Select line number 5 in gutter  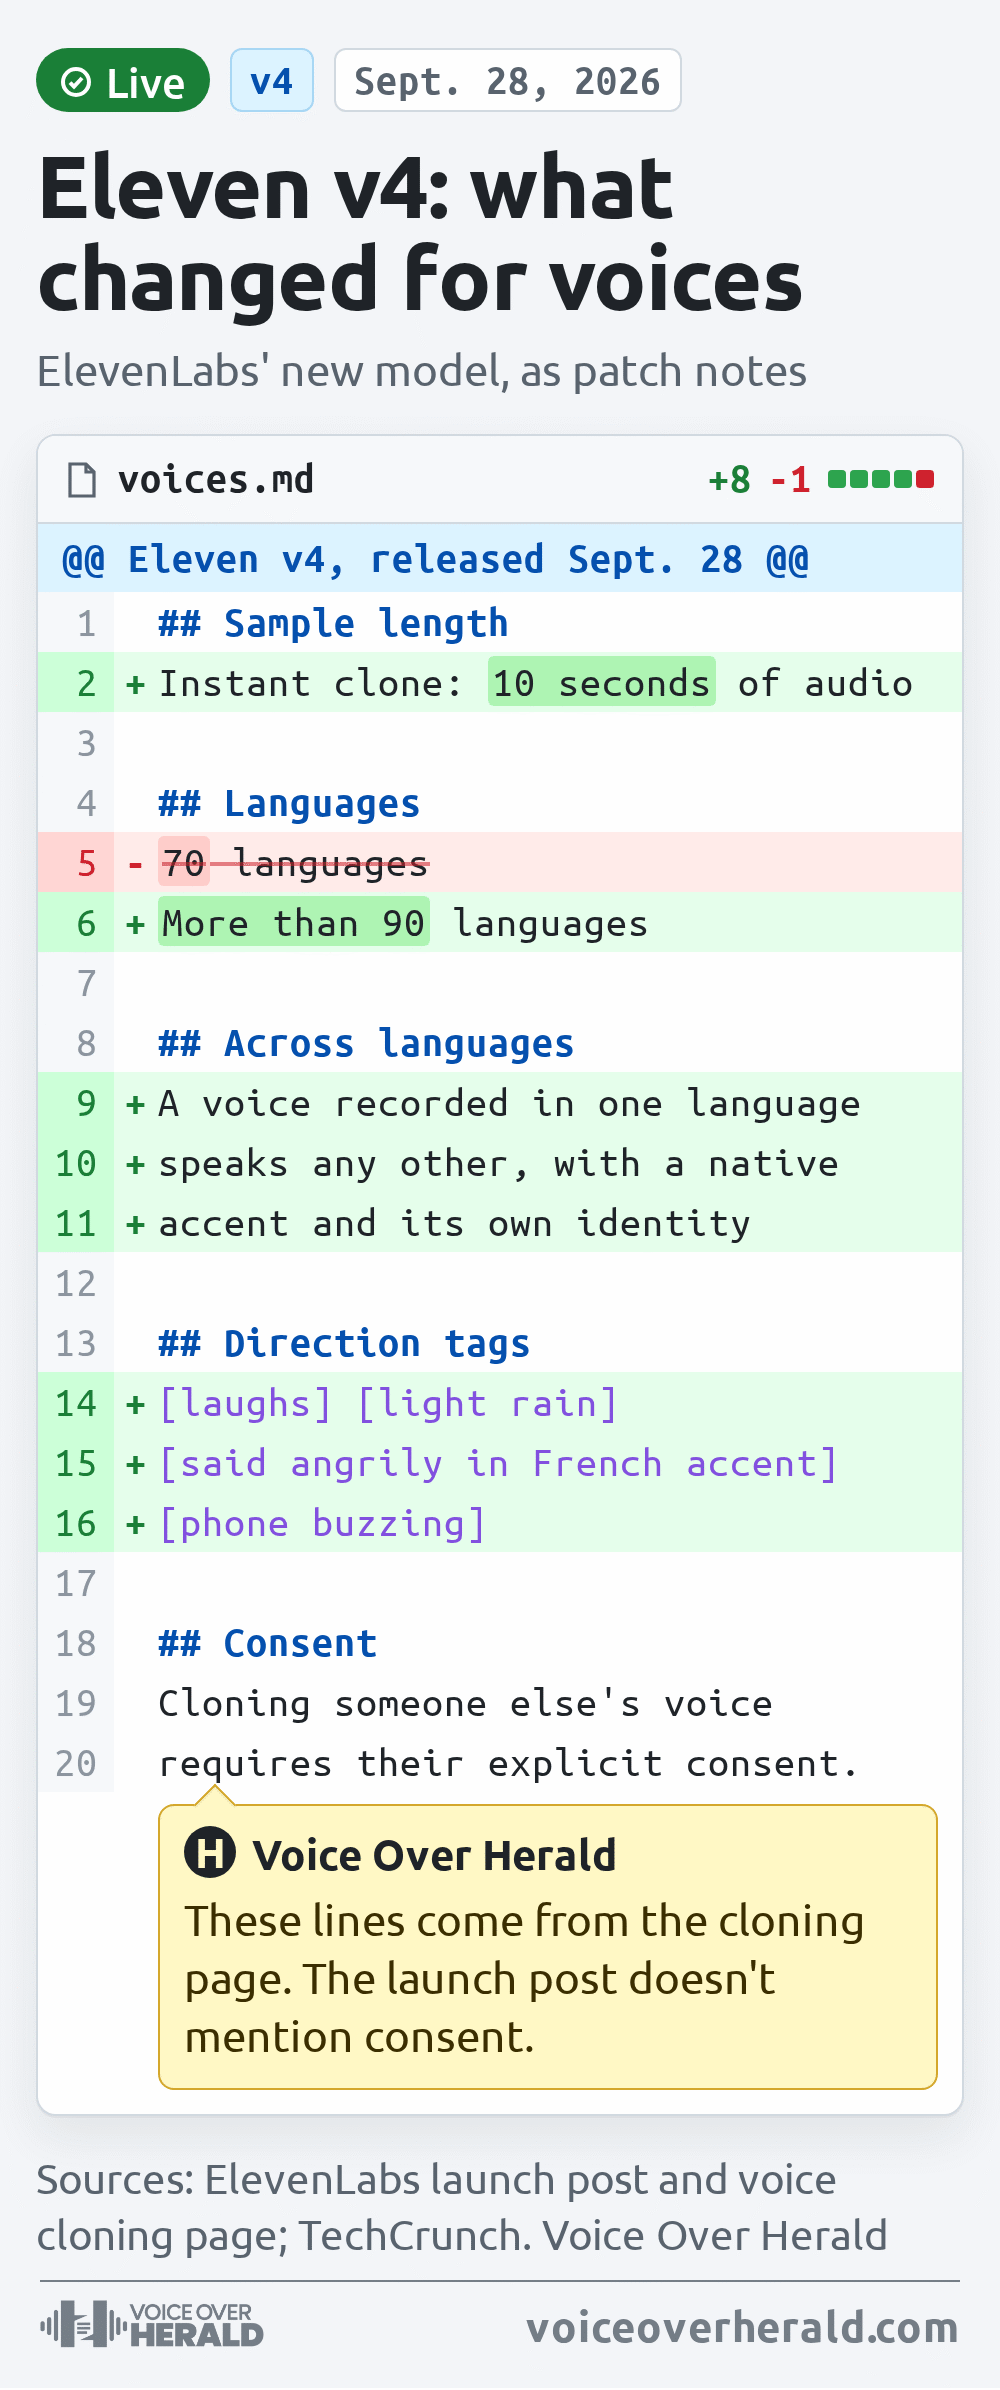point(86,863)
